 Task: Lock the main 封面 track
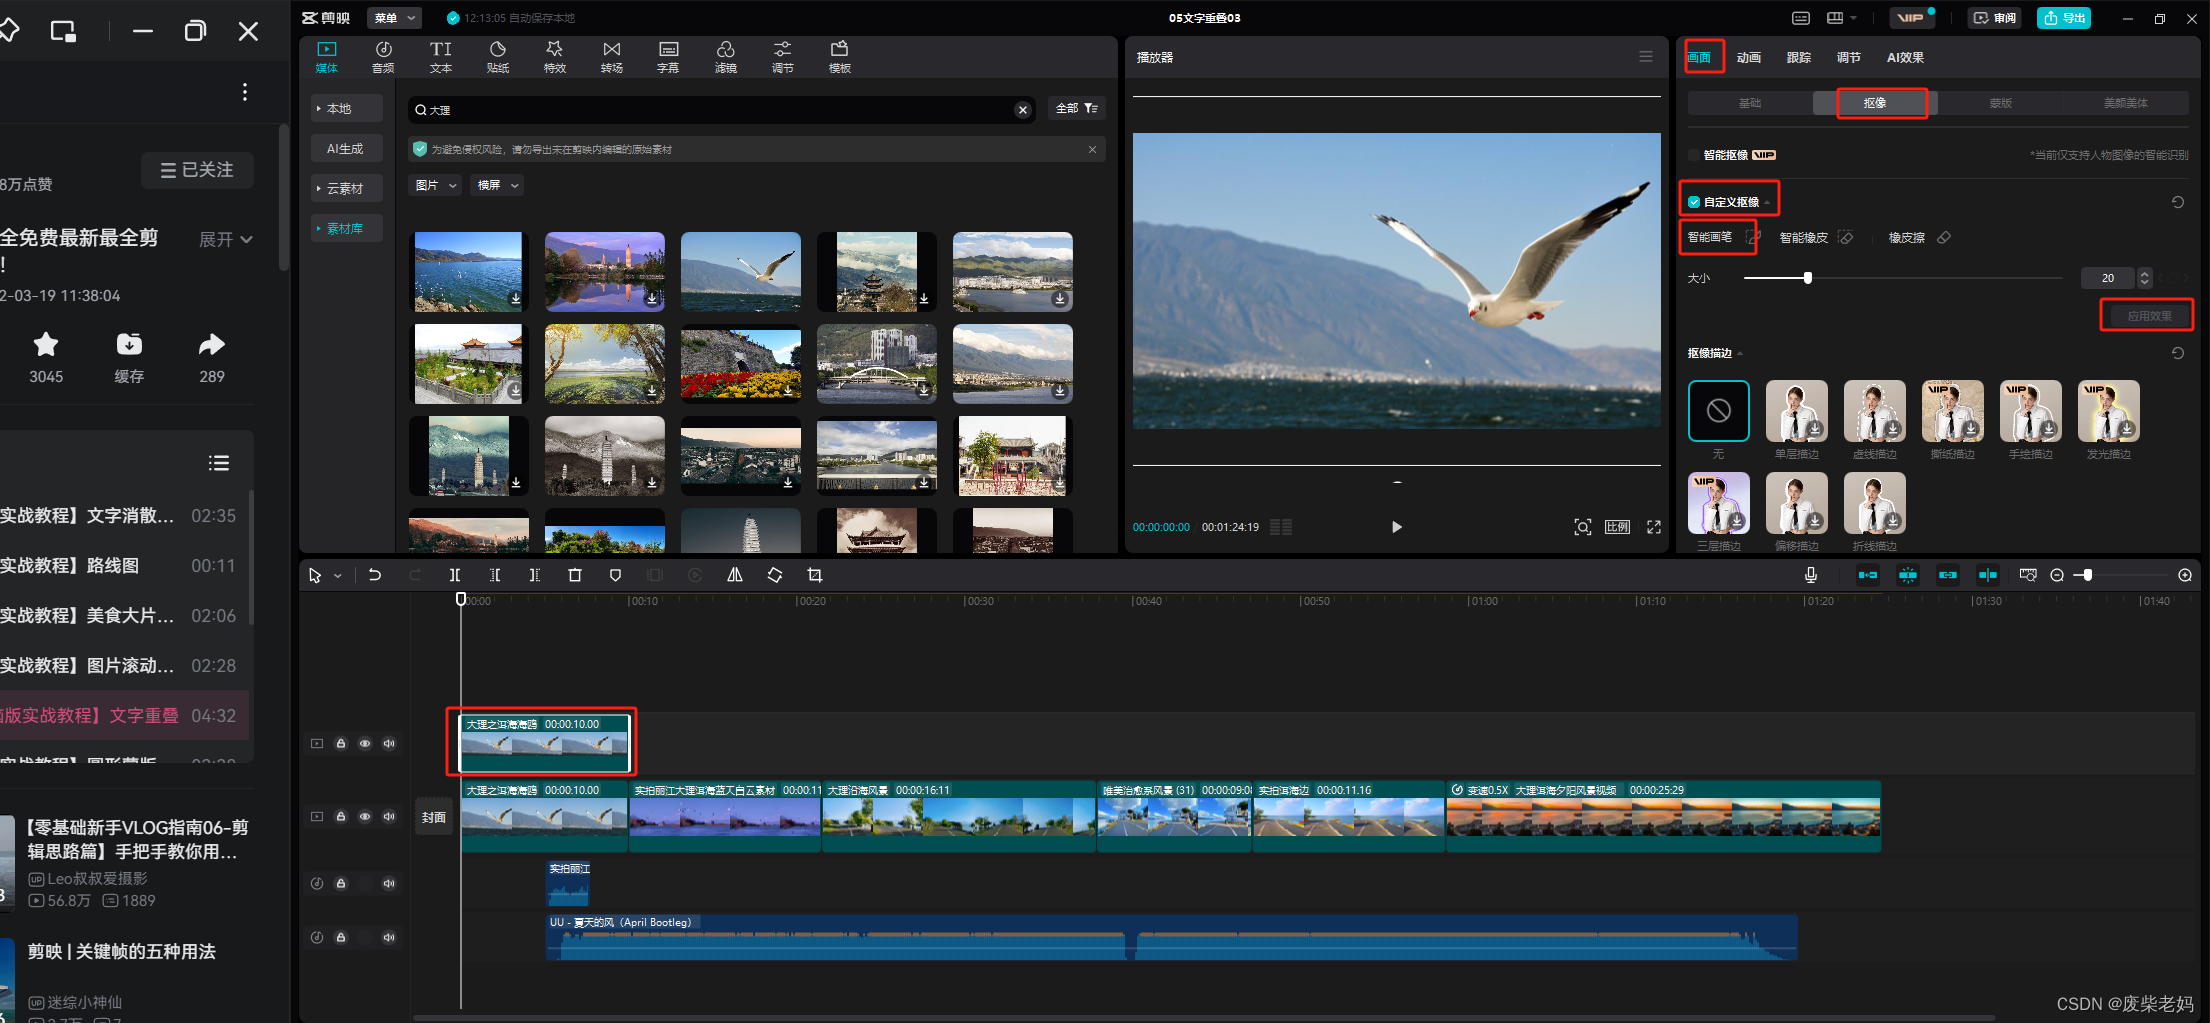point(341,816)
